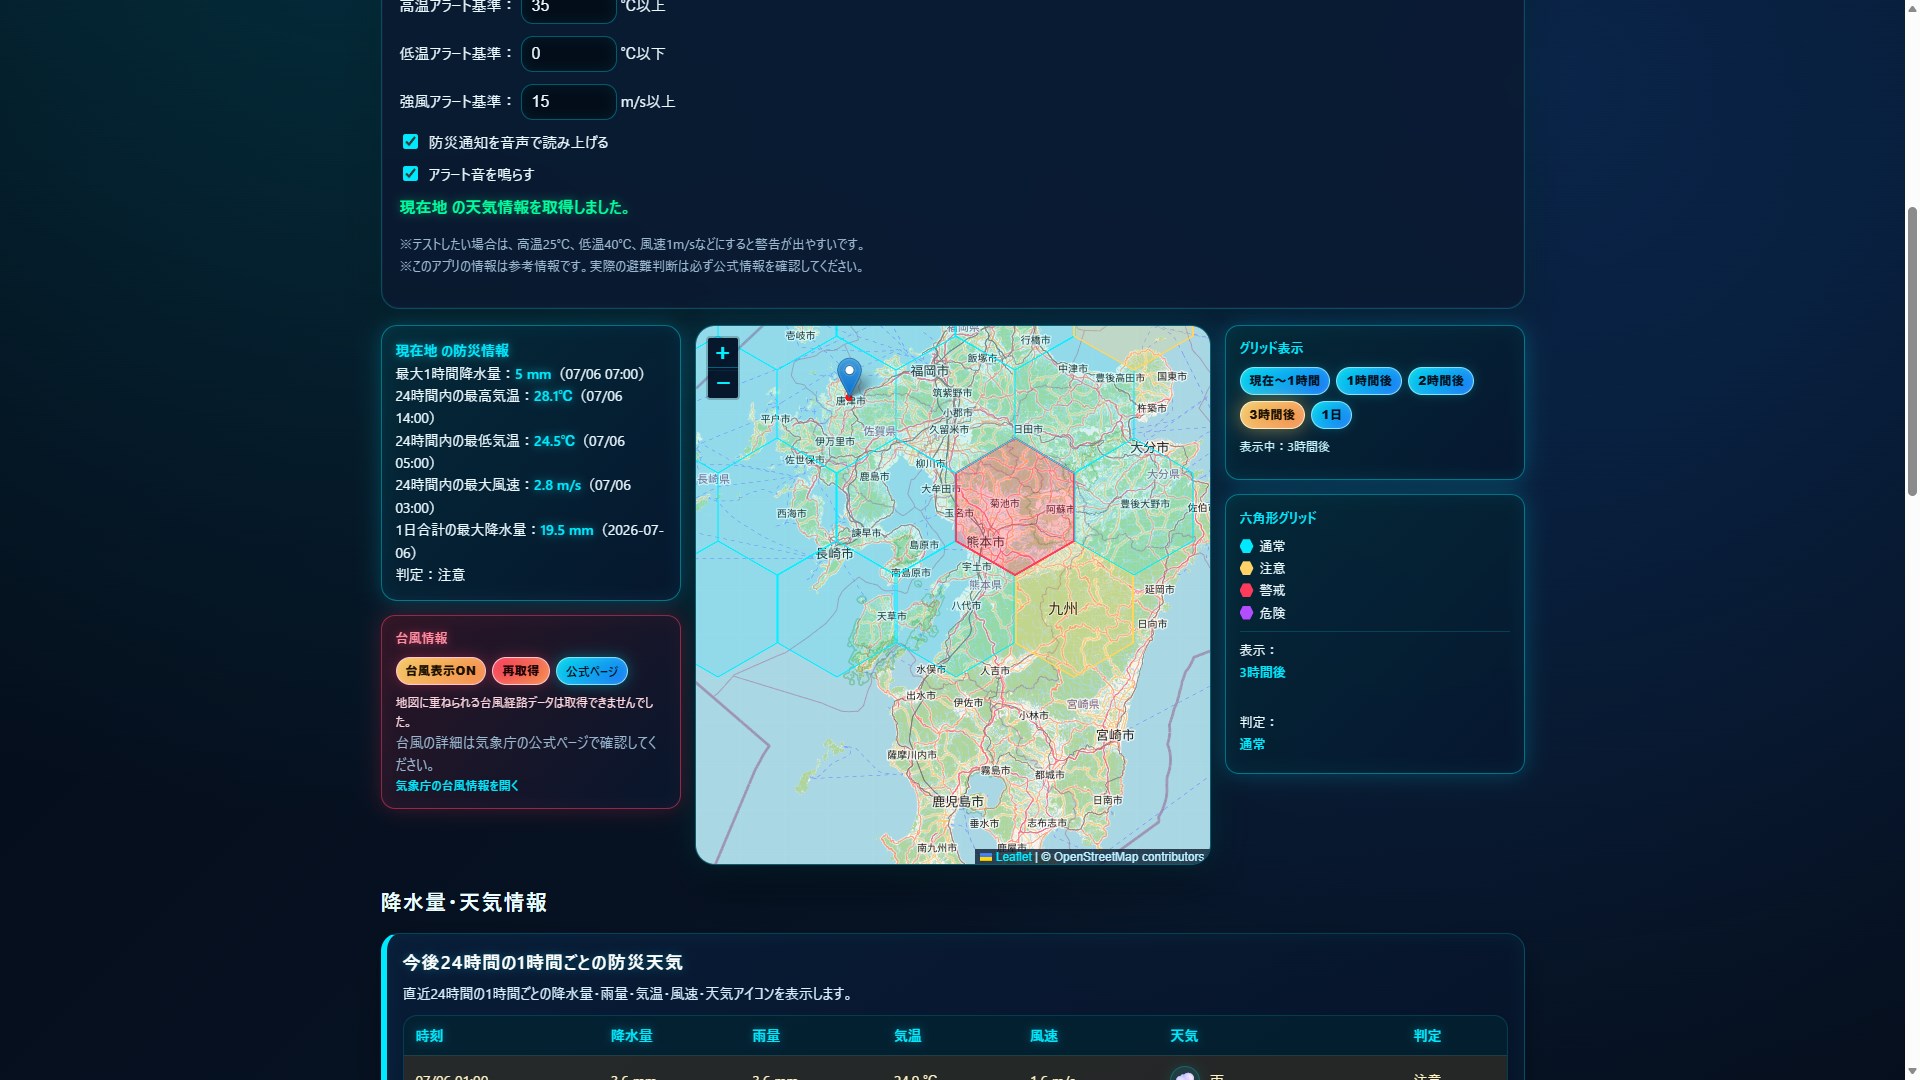Screen dimensions: 1920x1080
Task: Select the red 警戒 hexagon legend icon
Action: point(1246,590)
